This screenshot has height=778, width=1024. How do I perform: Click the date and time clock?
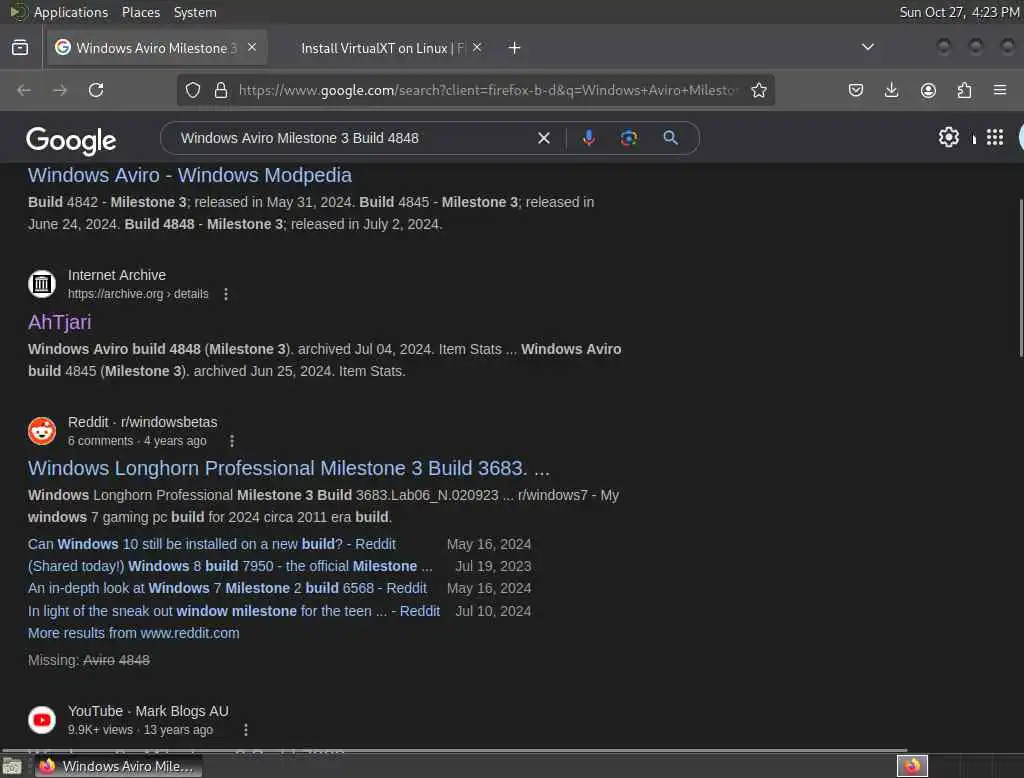(x=959, y=12)
